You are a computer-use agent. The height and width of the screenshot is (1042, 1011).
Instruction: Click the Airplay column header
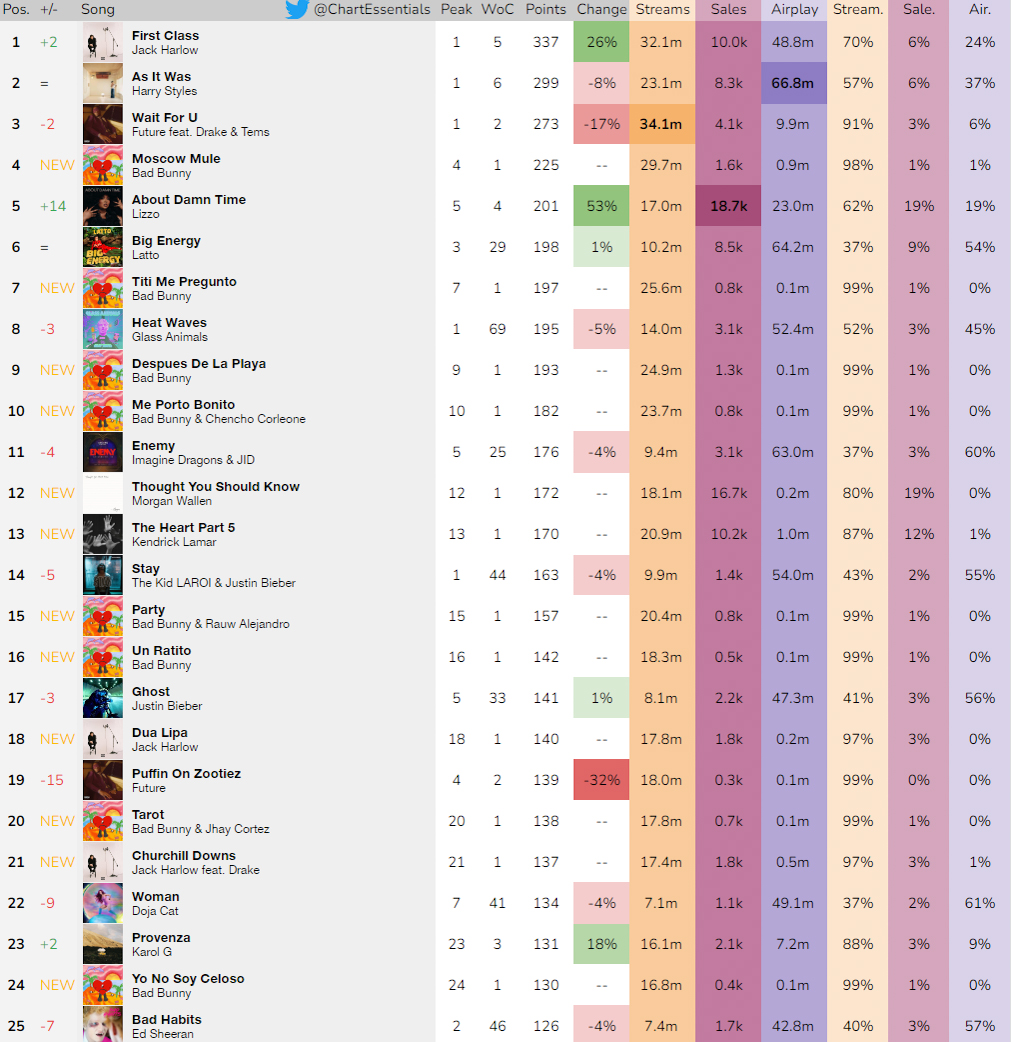pos(794,9)
